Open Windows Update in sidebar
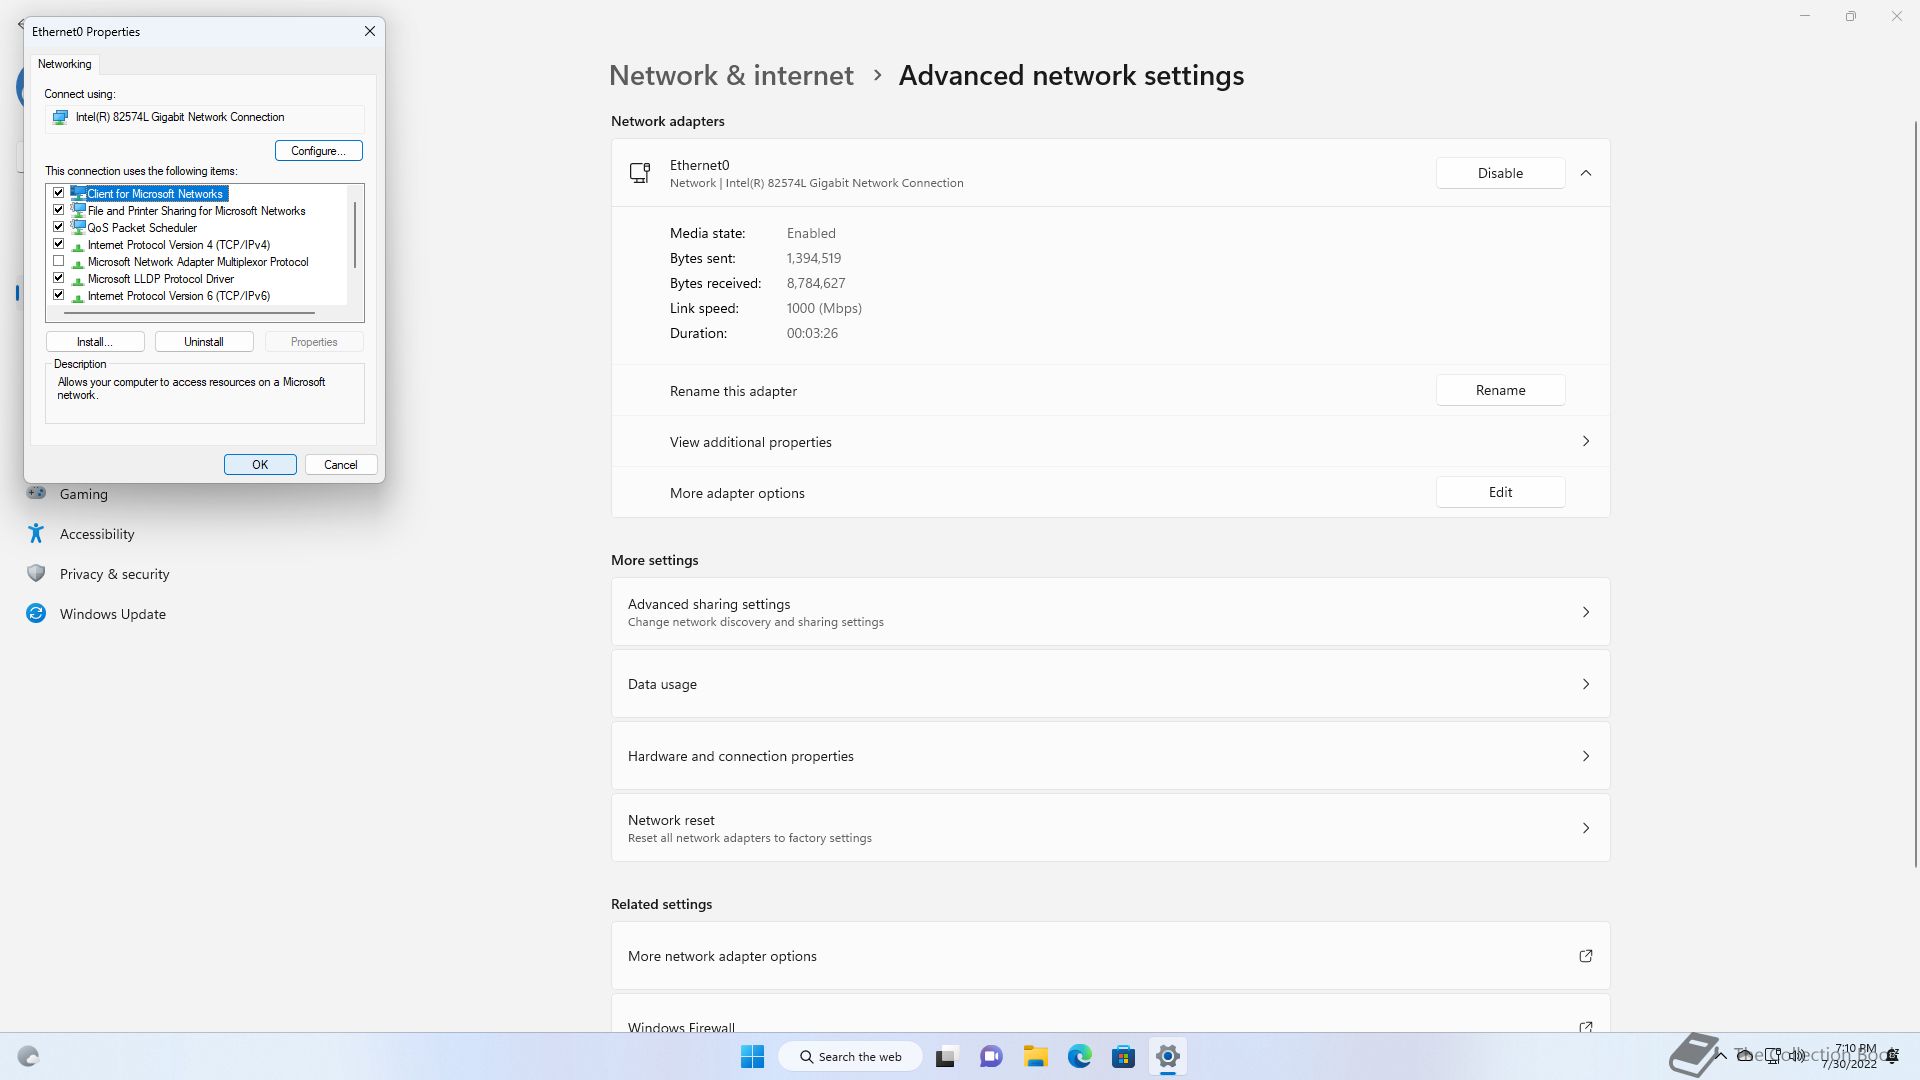The width and height of the screenshot is (1920, 1080). click(112, 614)
